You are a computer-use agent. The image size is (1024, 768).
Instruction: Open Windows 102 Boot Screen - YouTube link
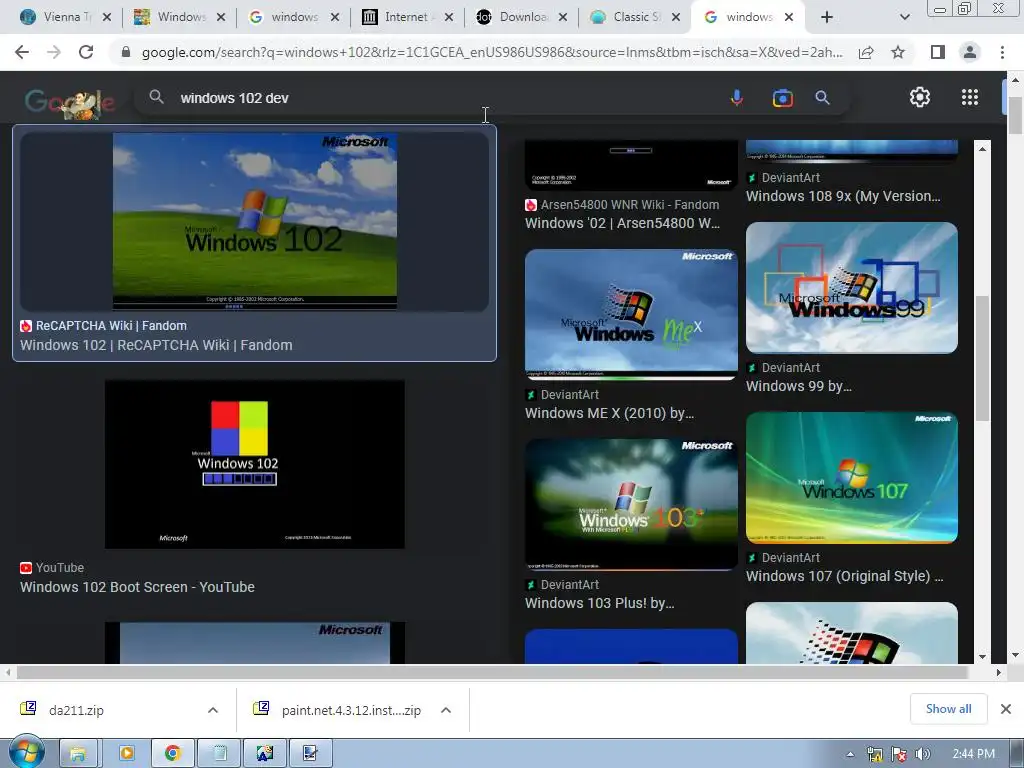(x=137, y=586)
